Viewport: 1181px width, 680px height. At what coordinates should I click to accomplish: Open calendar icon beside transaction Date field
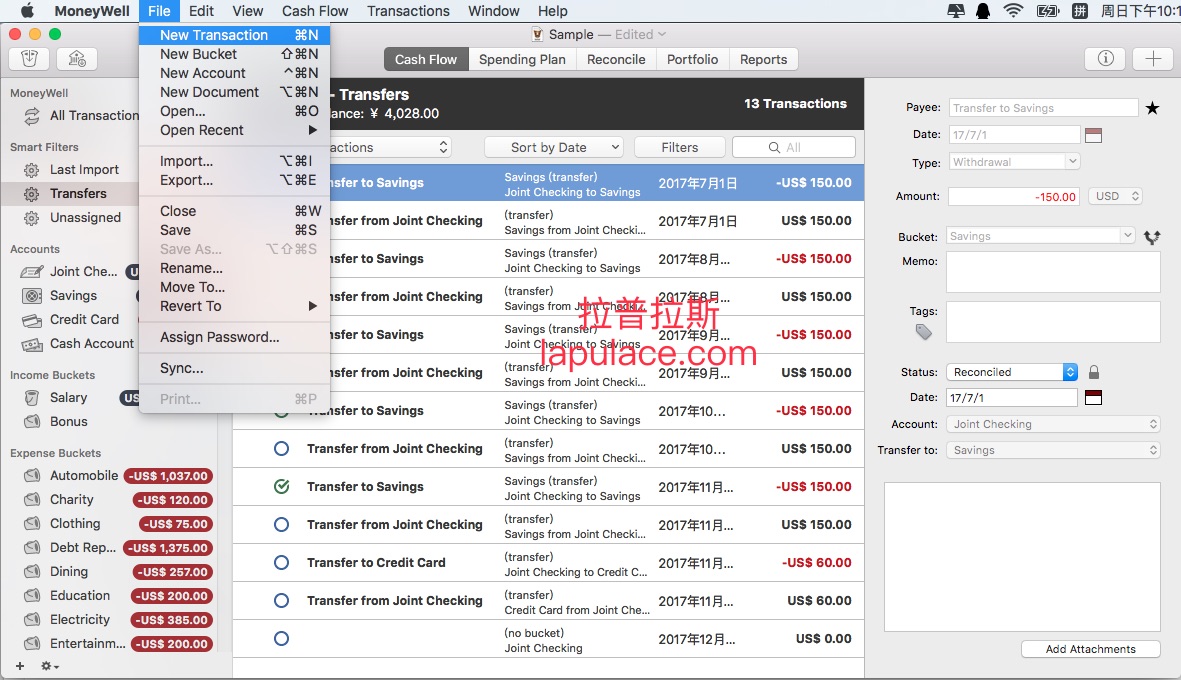point(1094,136)
